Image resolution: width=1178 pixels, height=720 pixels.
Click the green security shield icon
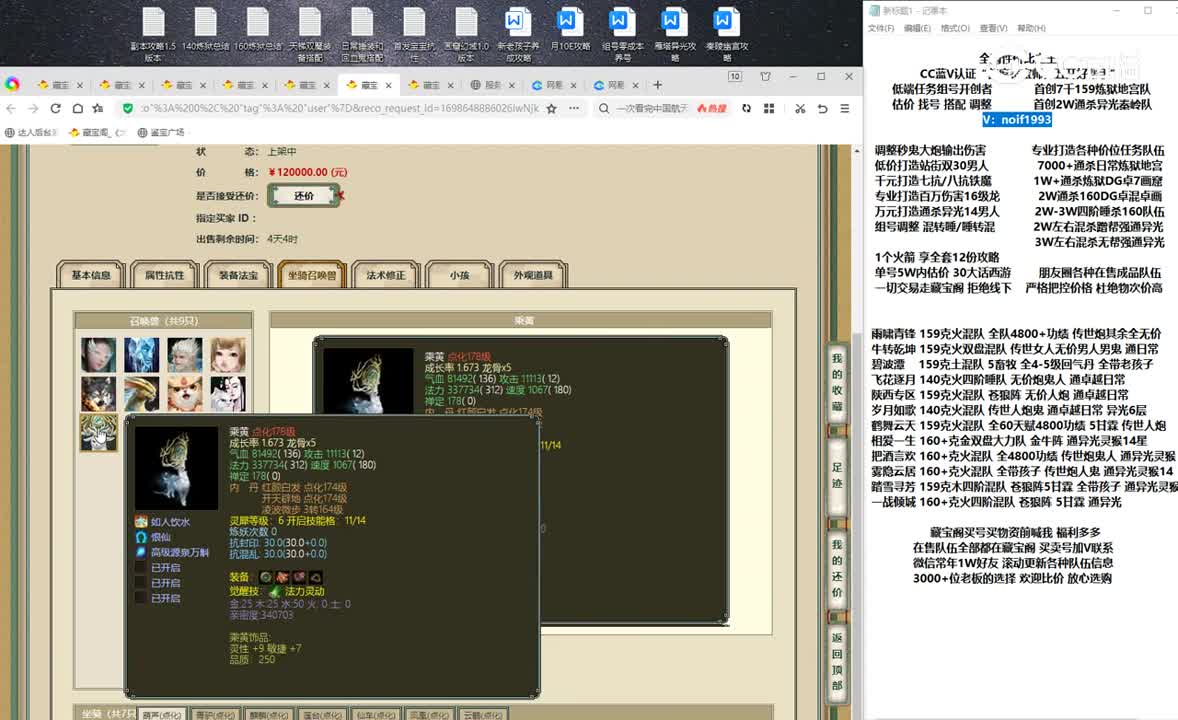click(128, 108)
